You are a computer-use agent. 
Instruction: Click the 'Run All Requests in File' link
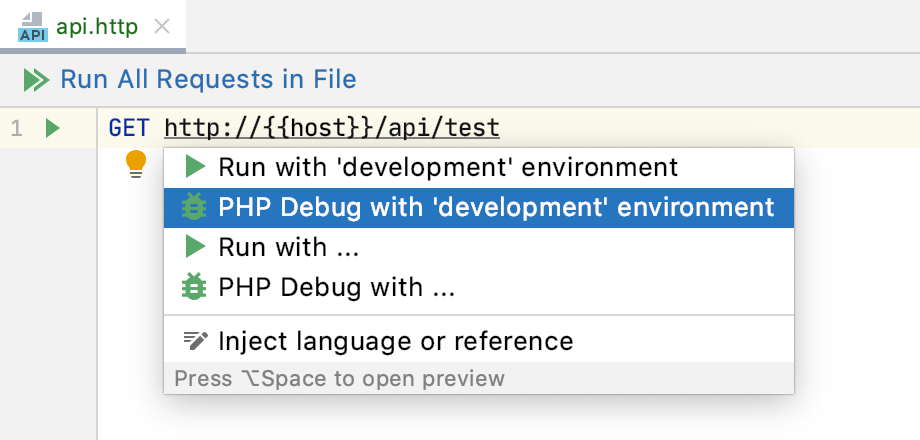tap(208, 79)
